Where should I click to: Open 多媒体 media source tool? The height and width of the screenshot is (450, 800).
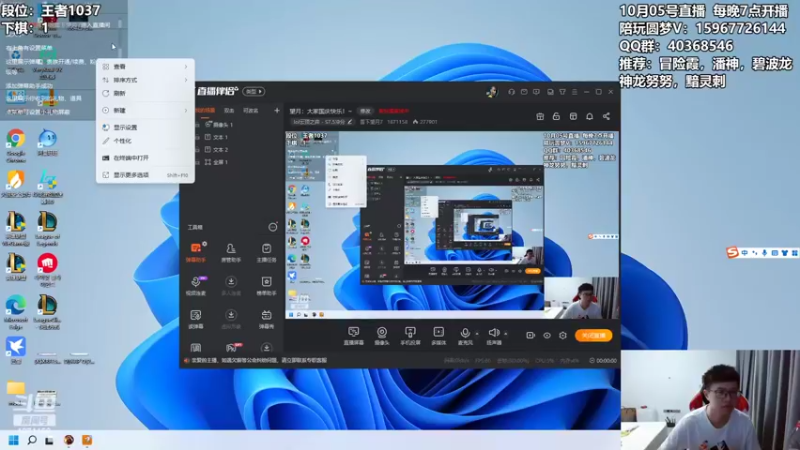(x=438, y=336)
